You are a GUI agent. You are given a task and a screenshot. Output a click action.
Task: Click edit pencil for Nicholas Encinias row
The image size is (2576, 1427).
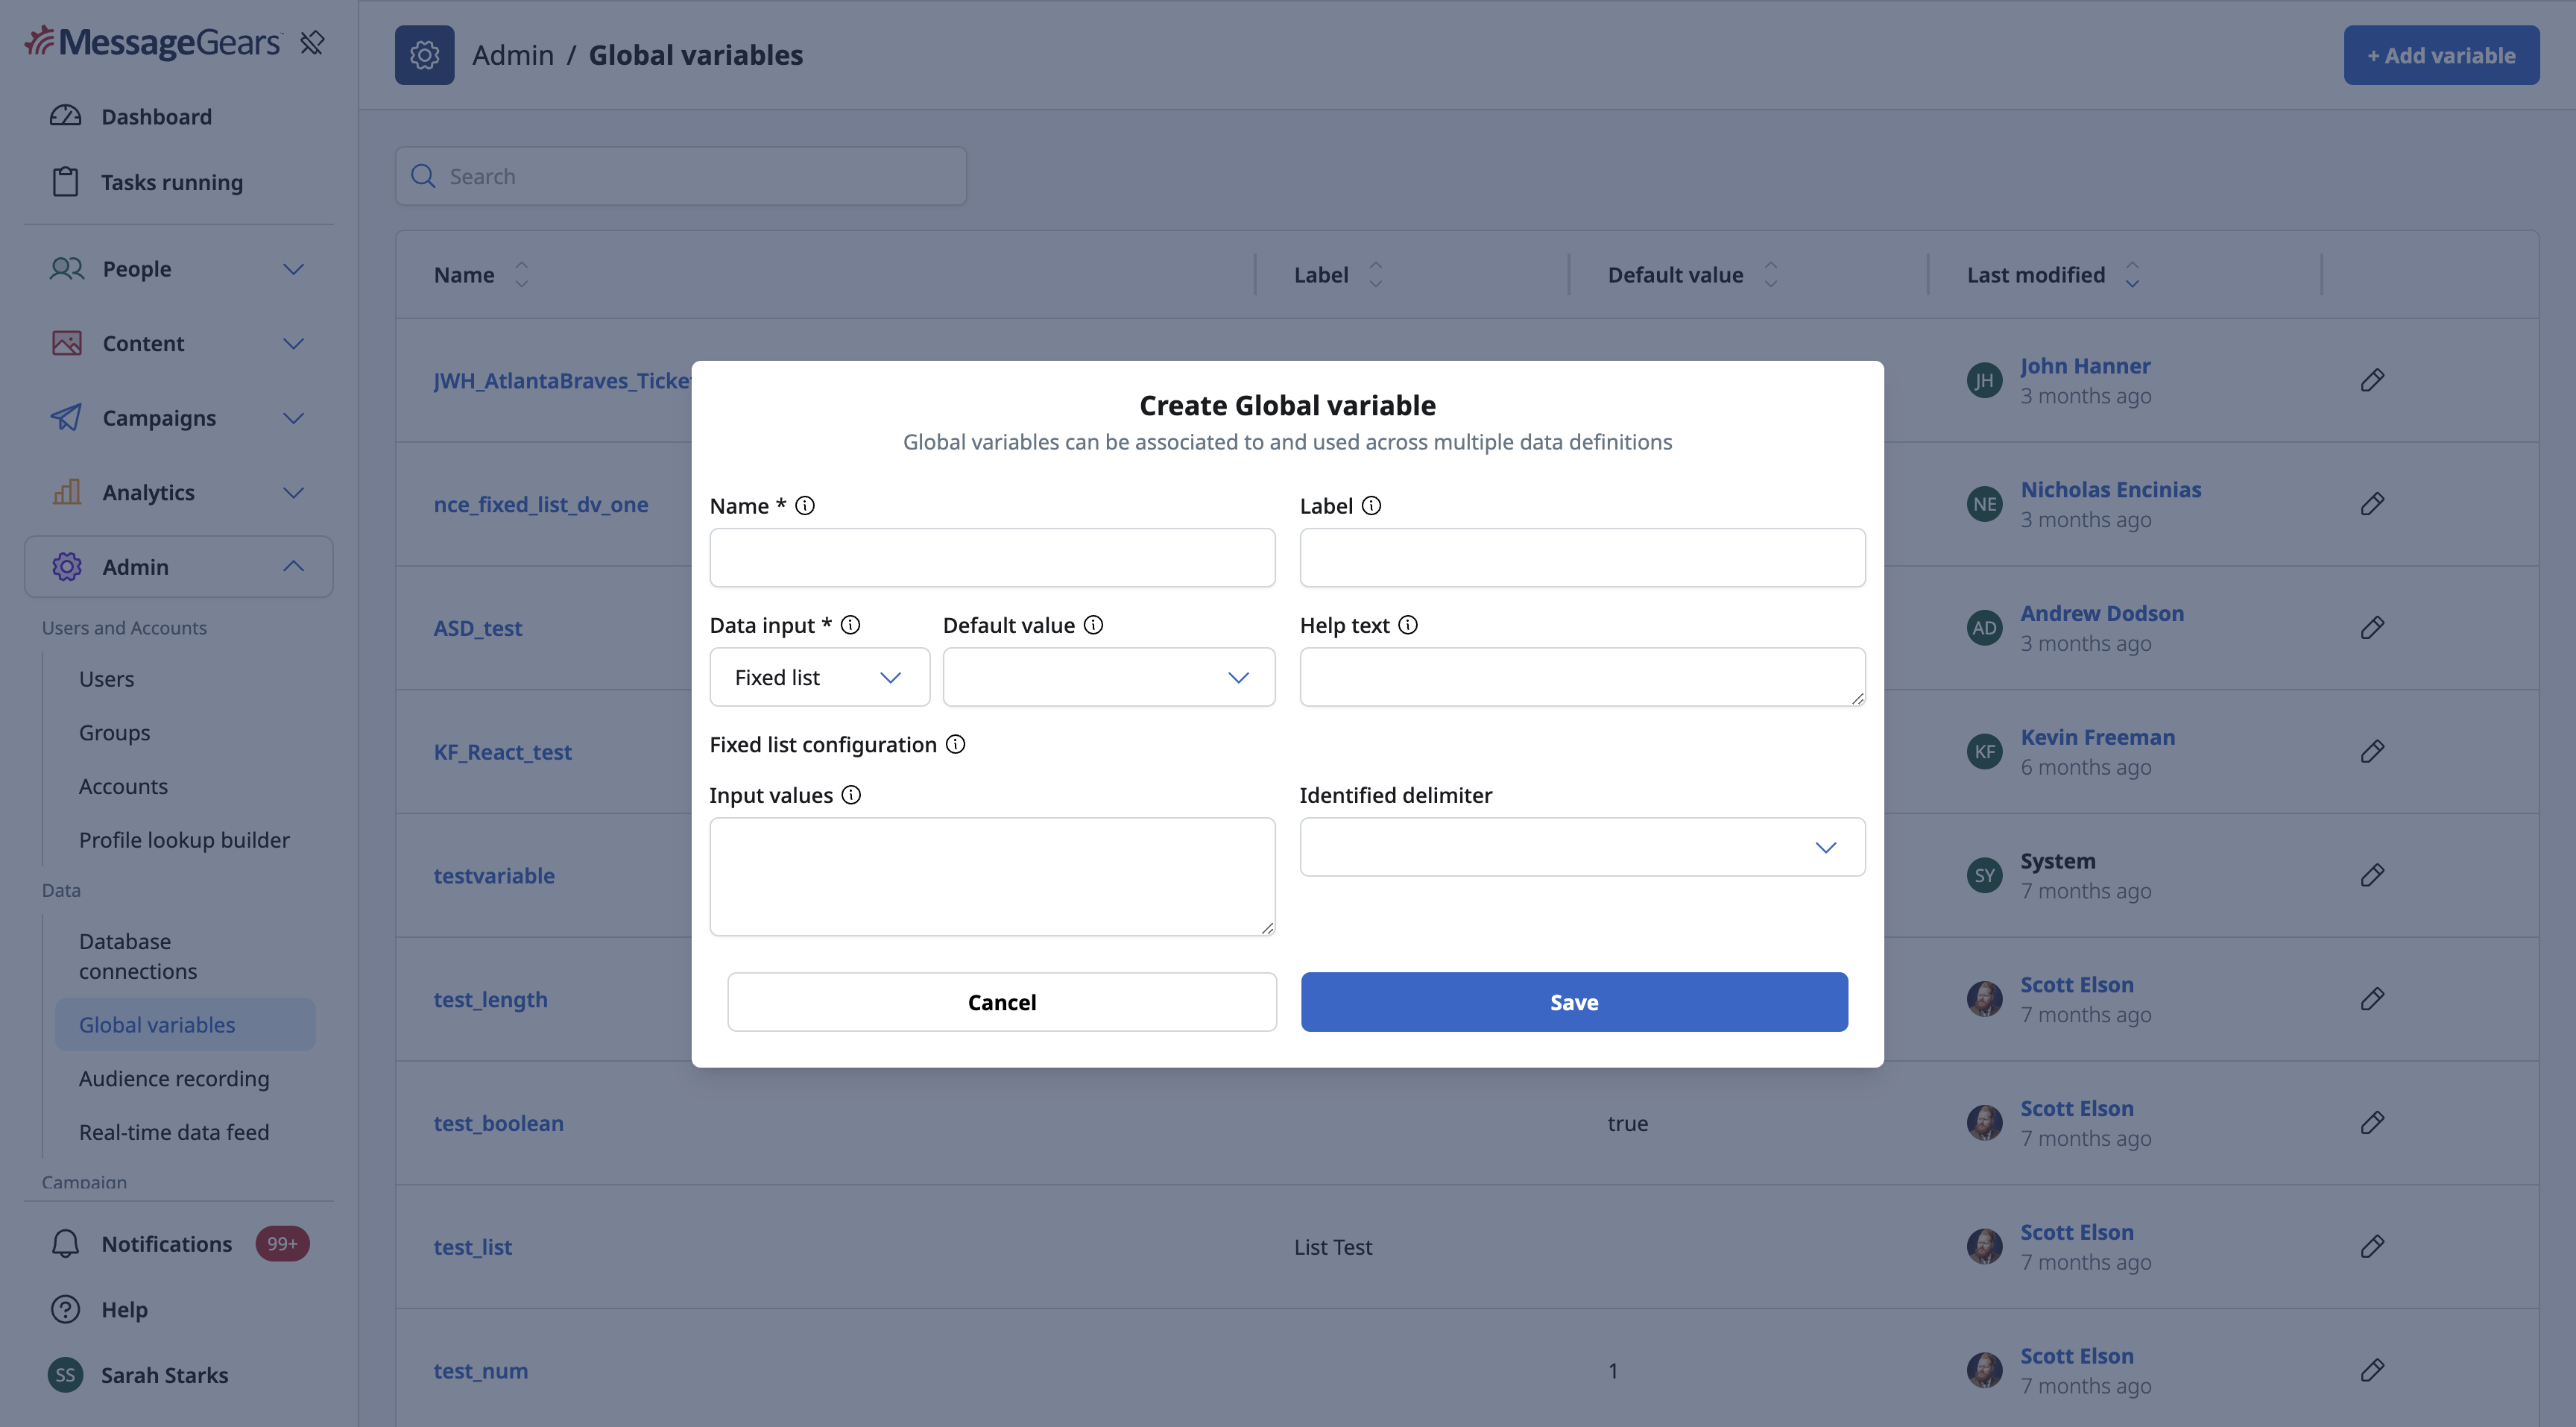(2372, 504)
